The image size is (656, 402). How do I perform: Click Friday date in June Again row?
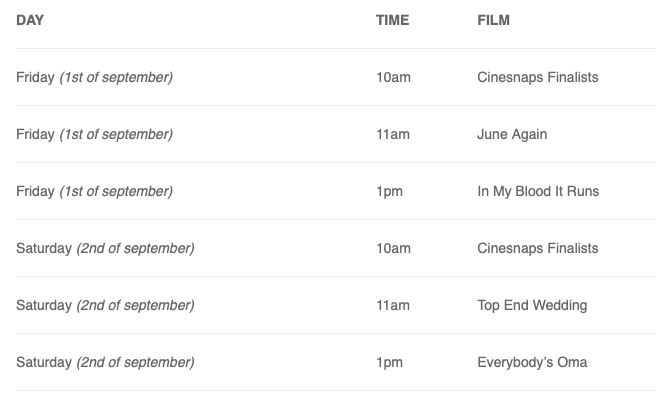[95, 134]
